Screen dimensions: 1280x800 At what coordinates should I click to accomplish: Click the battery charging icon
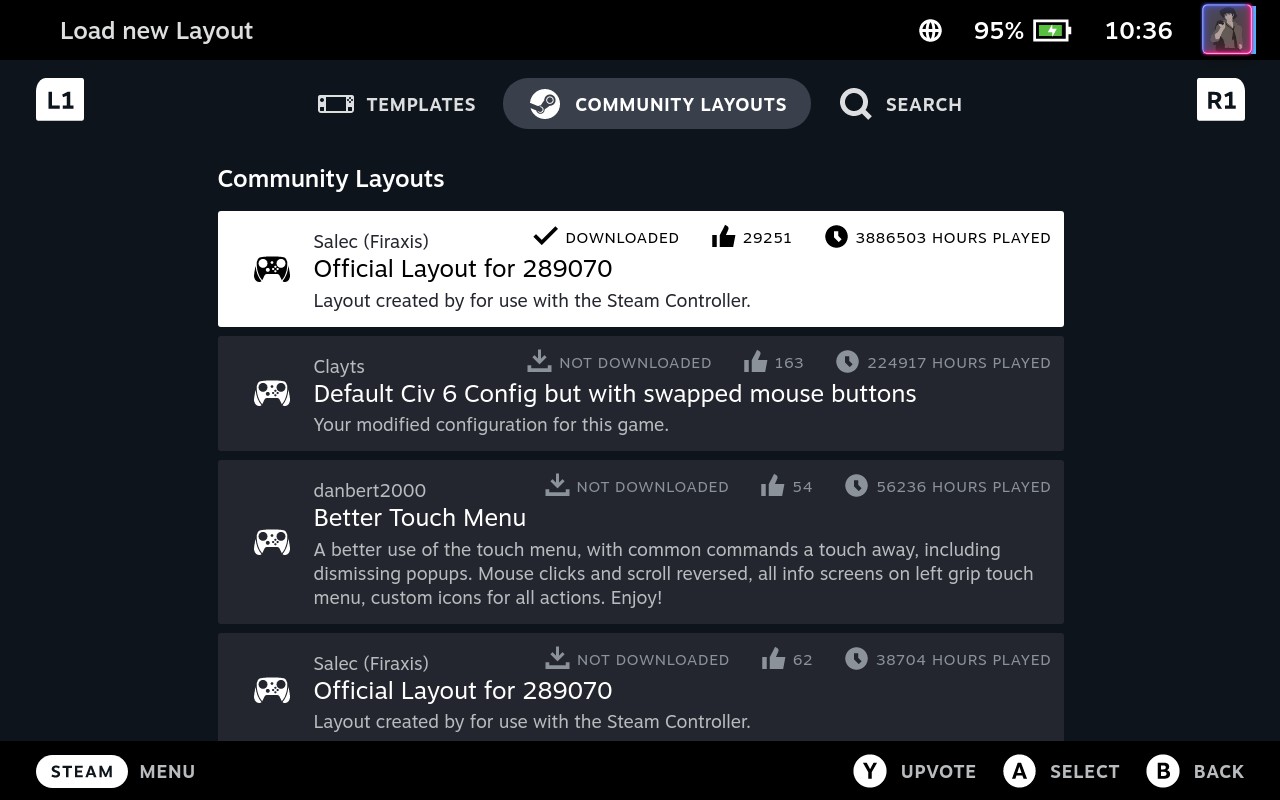tap(1052, 31)
